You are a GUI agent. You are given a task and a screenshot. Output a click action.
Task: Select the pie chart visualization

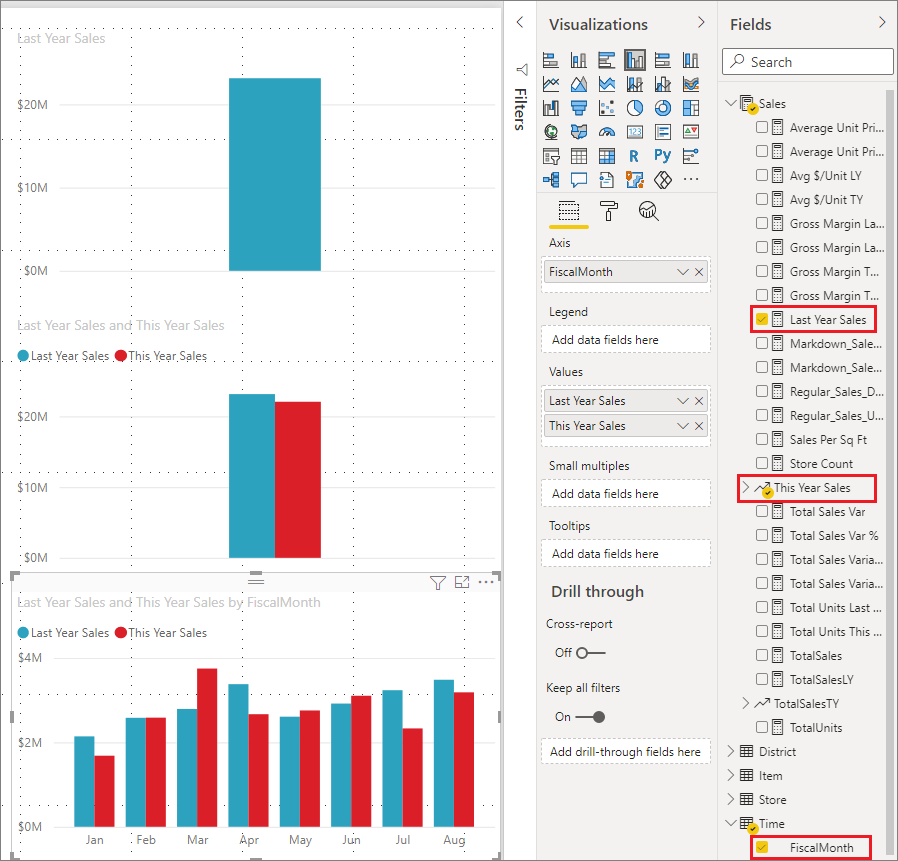tap(635, 108)
